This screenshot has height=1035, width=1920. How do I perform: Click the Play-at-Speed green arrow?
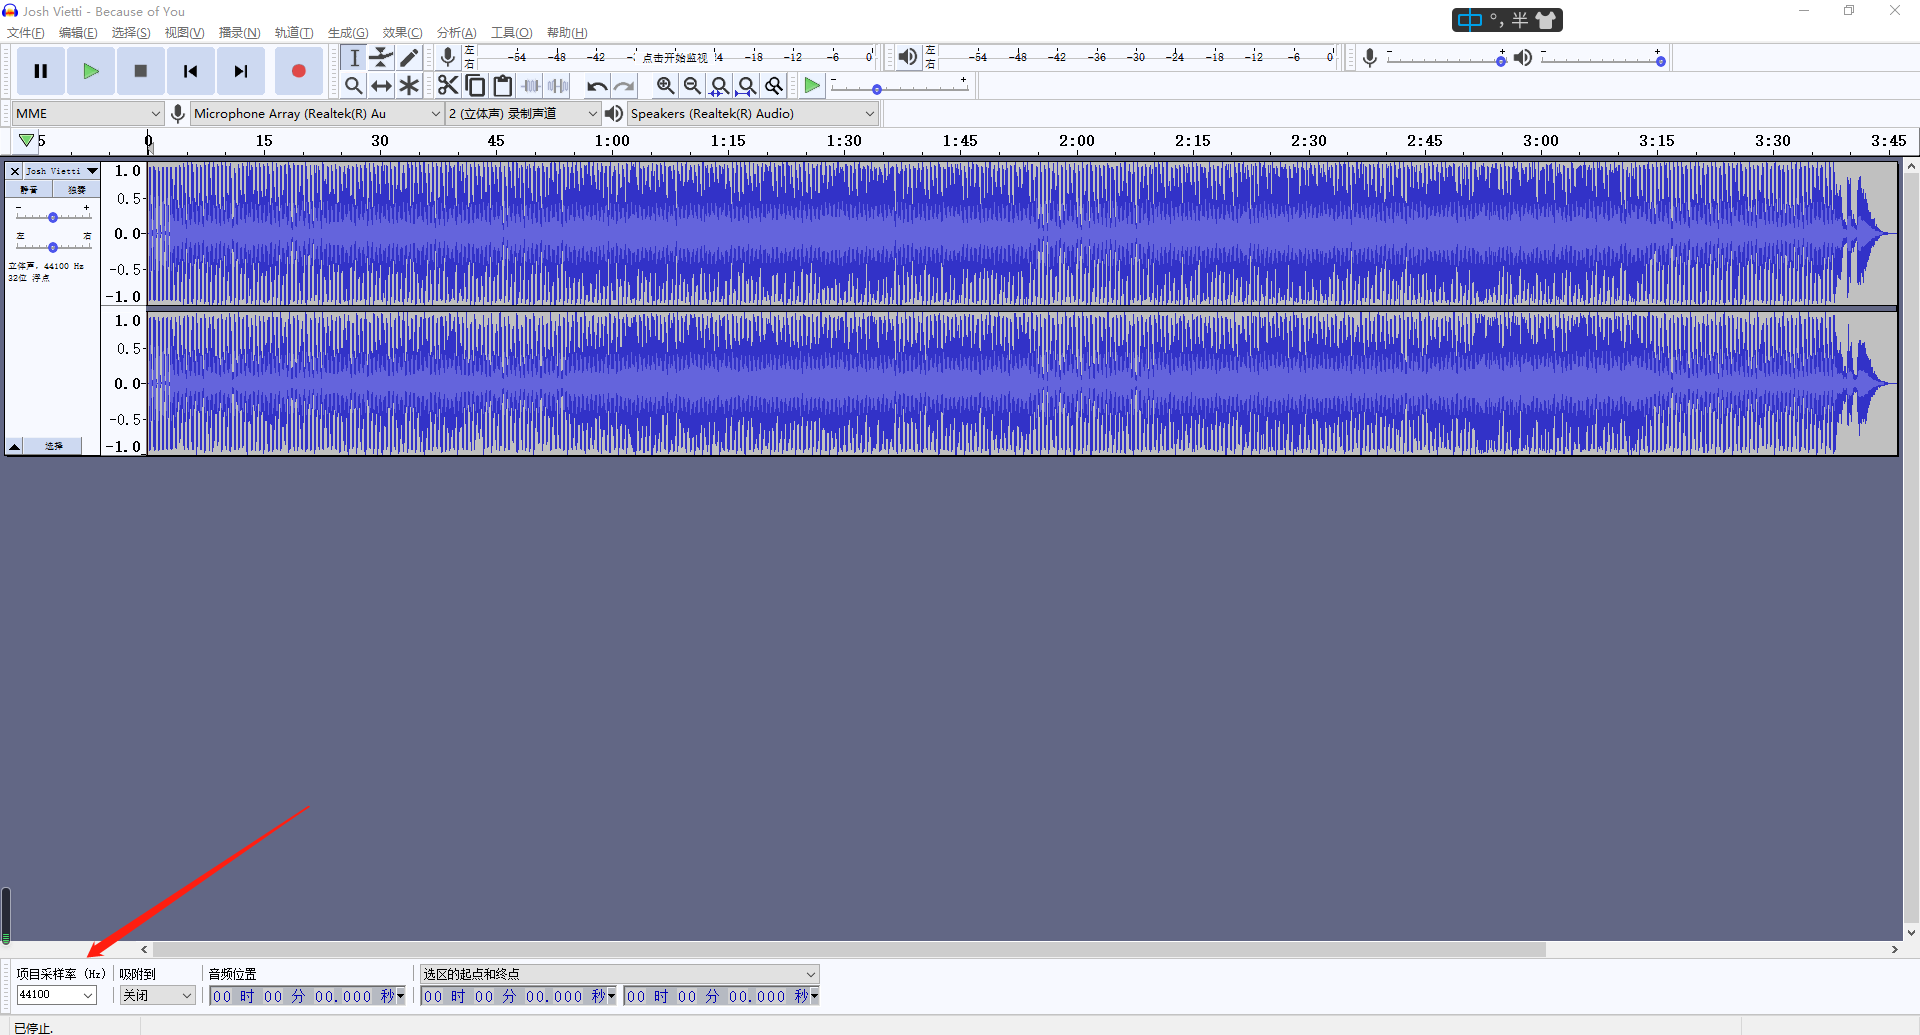pos(812,86)
